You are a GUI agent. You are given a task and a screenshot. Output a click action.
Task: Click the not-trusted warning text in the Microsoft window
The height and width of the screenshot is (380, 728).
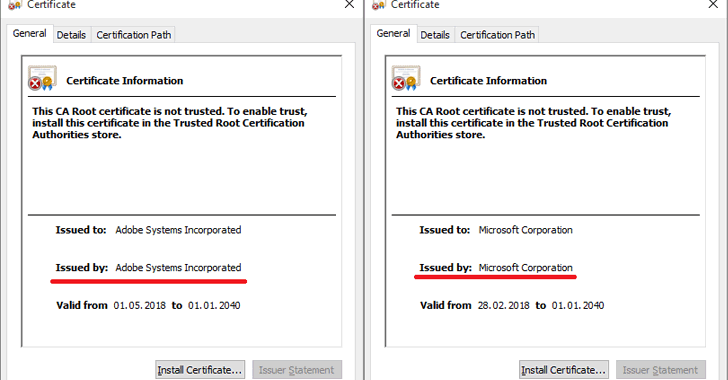click(533, 123)
